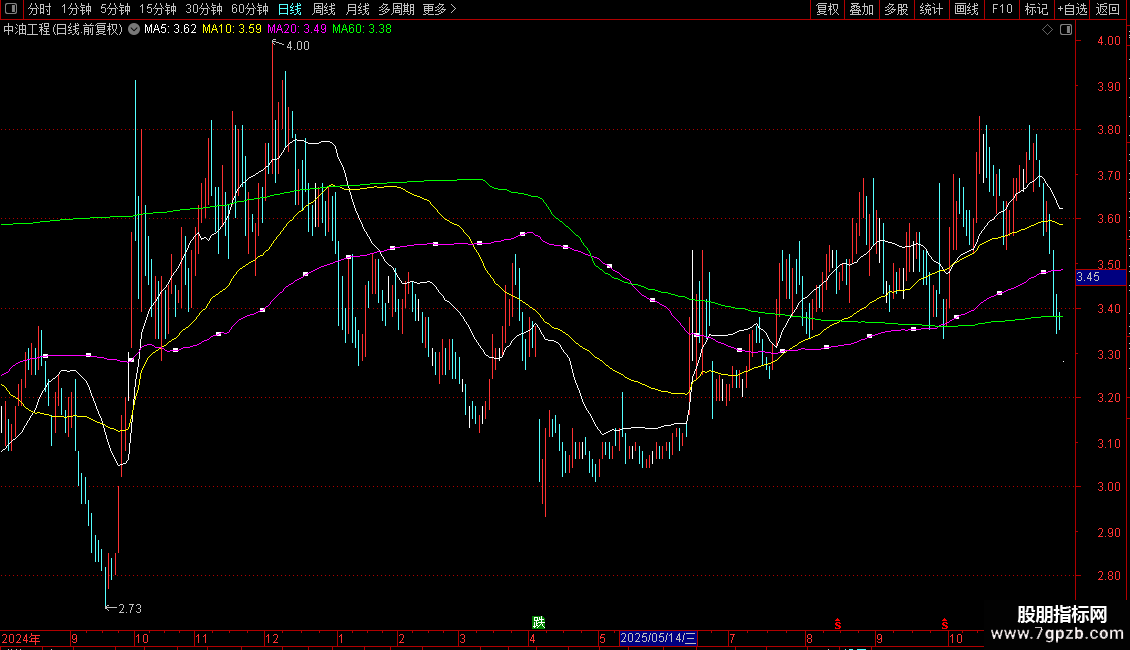Toggle the right panel icon under the toolbar
Screen dimensions: 1130x650
point(1066,30)
